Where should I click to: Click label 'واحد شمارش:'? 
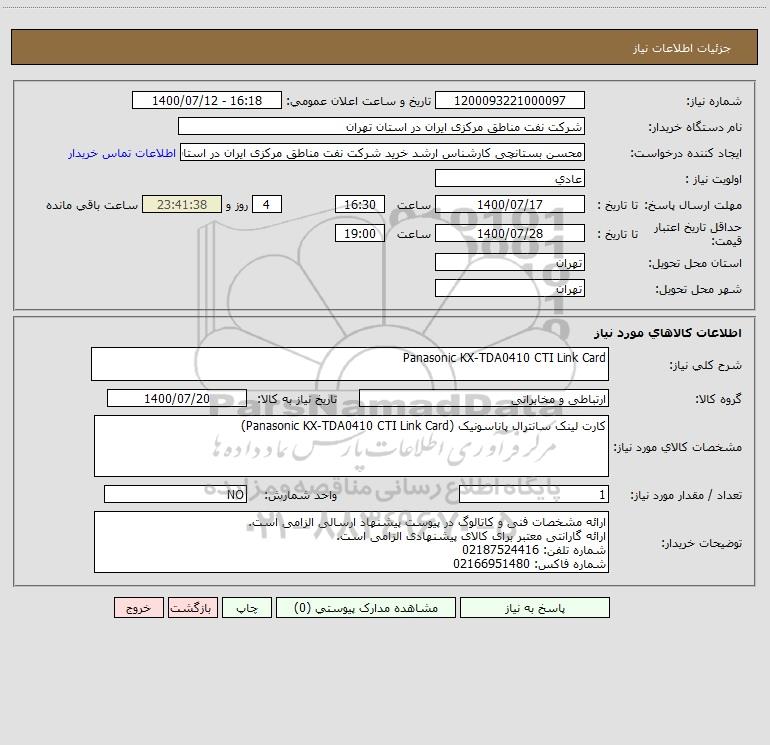301,495
